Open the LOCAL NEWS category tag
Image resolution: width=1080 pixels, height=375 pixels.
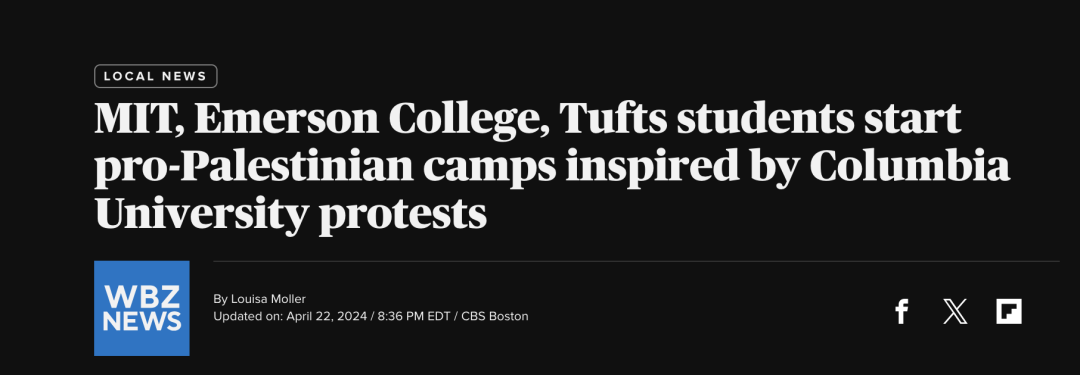tap(156, 77)
